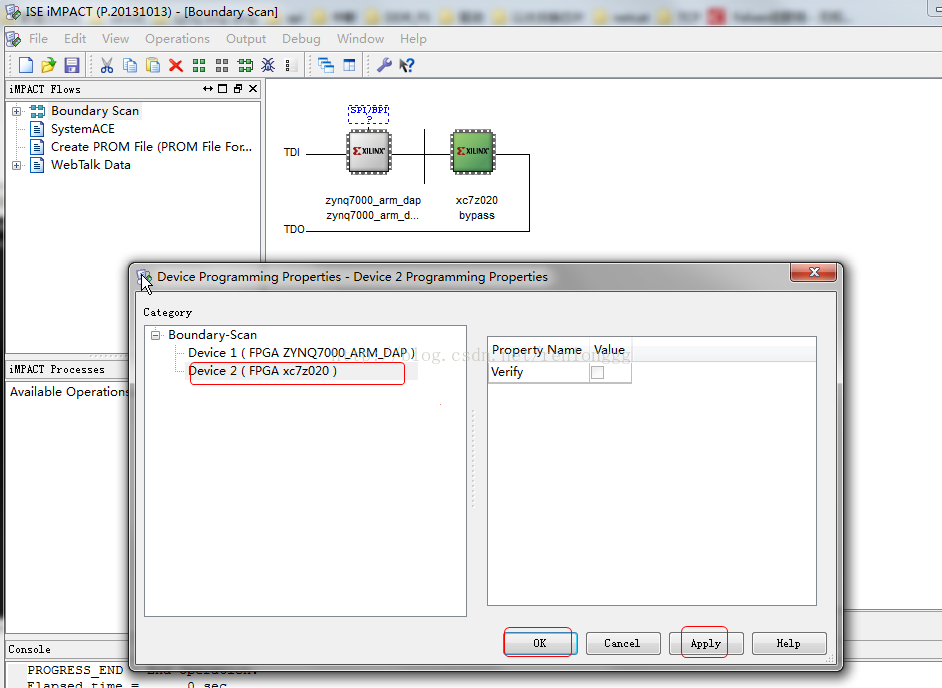This screenshot has height=688, width=942.
Task: Expand the Boundary Scan flow node
Action: tap(16, 111)
